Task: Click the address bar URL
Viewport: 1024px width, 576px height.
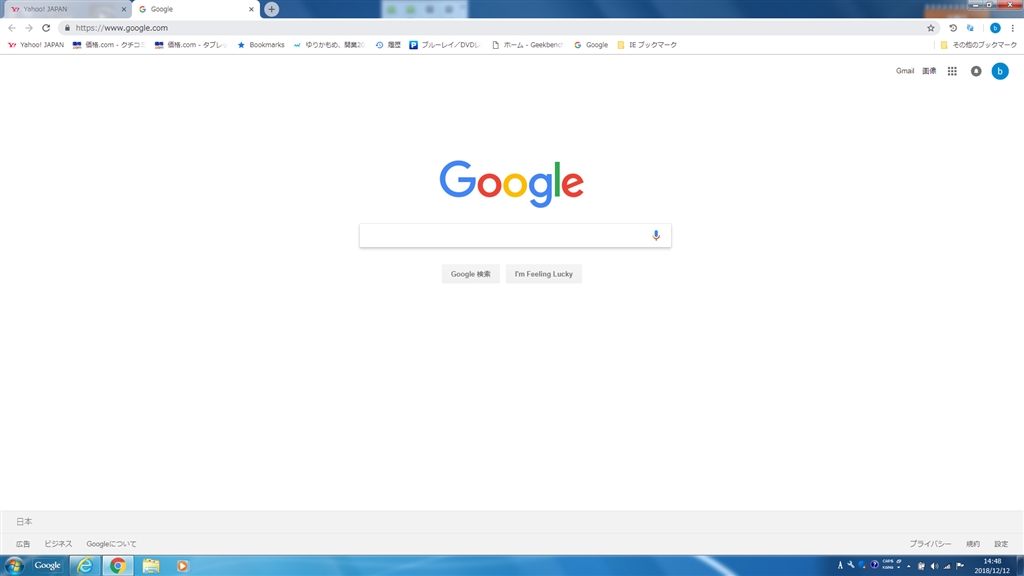Action: click(121, 28)
